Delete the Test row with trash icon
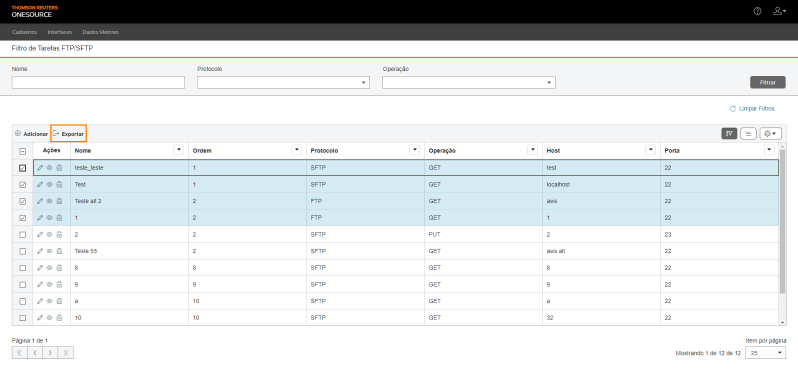The image size is (798, 375). click(x=59, y=184)
